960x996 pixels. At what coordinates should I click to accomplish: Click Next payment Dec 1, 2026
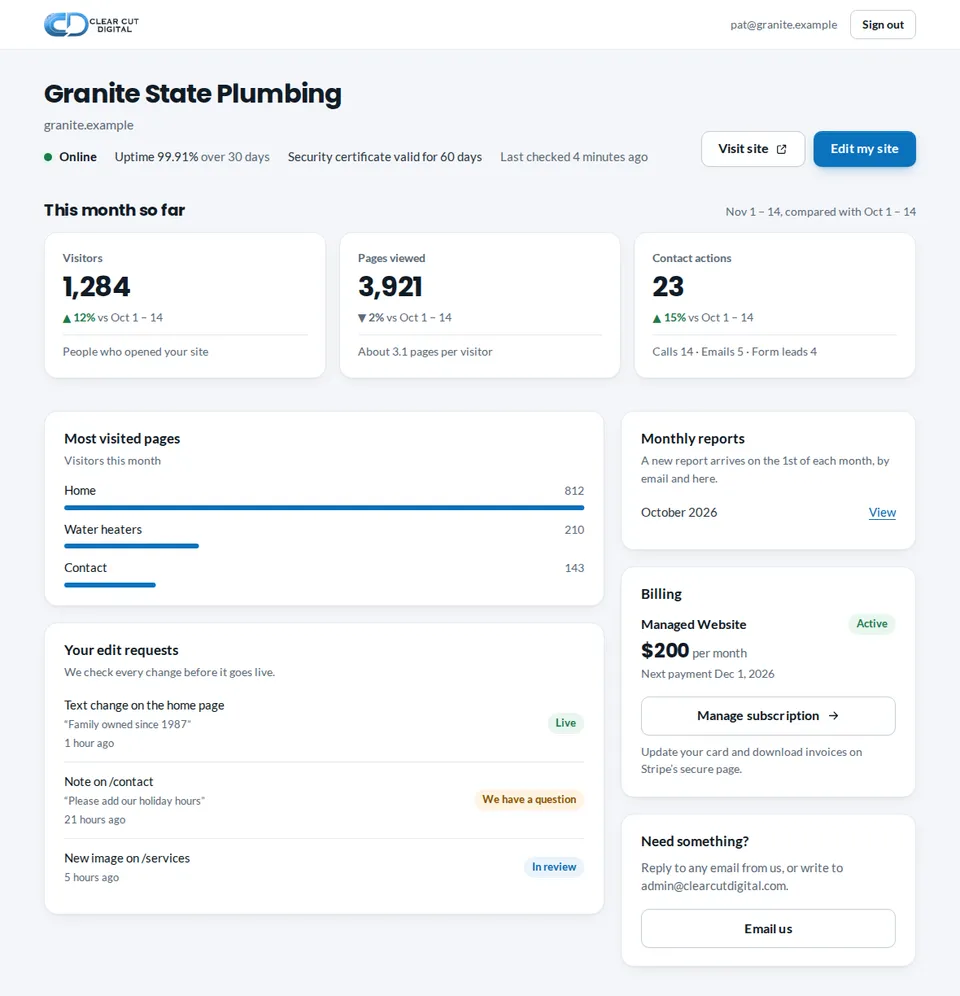[x=707, y=674]
